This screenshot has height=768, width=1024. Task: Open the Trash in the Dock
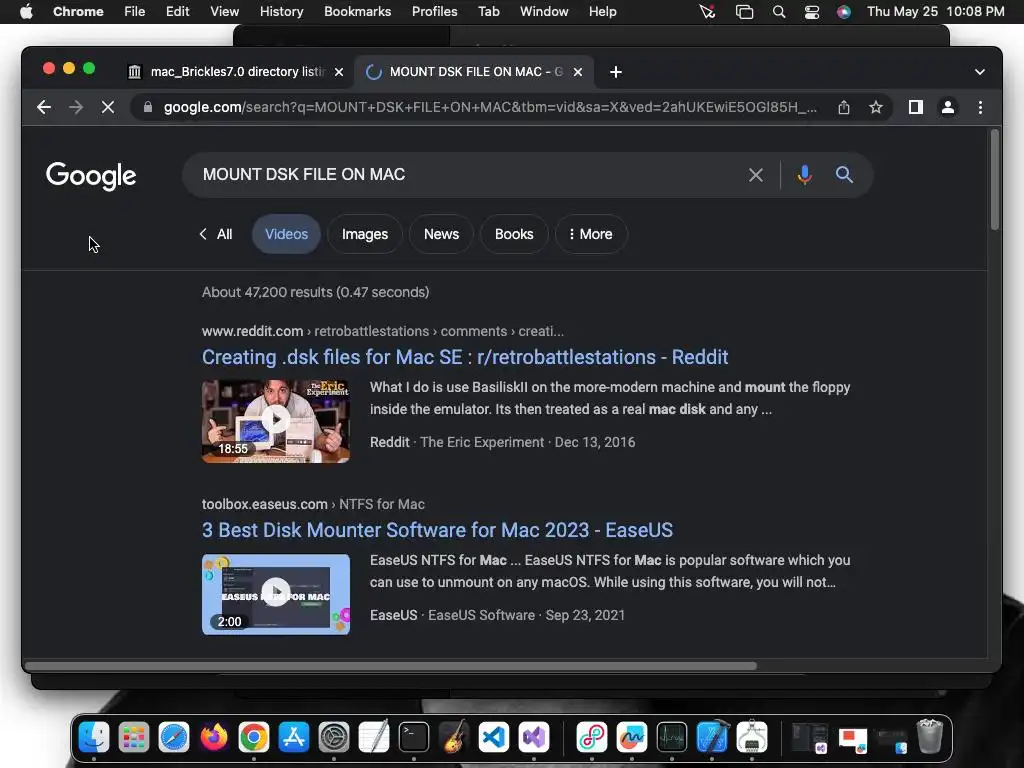[x=930, y=737]
